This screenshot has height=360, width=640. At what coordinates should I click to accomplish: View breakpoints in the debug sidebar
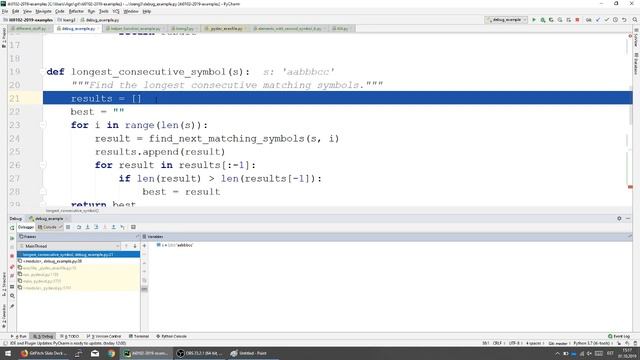(x=12, y=267)
